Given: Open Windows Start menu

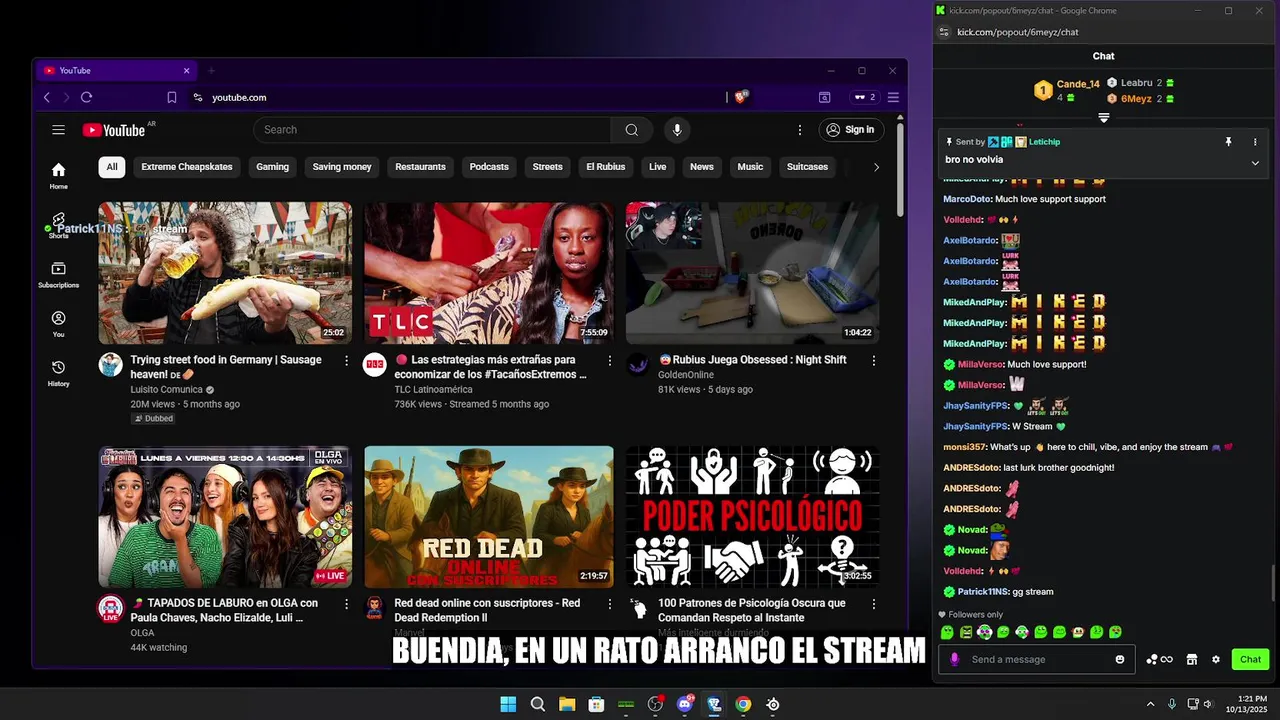Looking at the screenshot, I should coord(508,704).
